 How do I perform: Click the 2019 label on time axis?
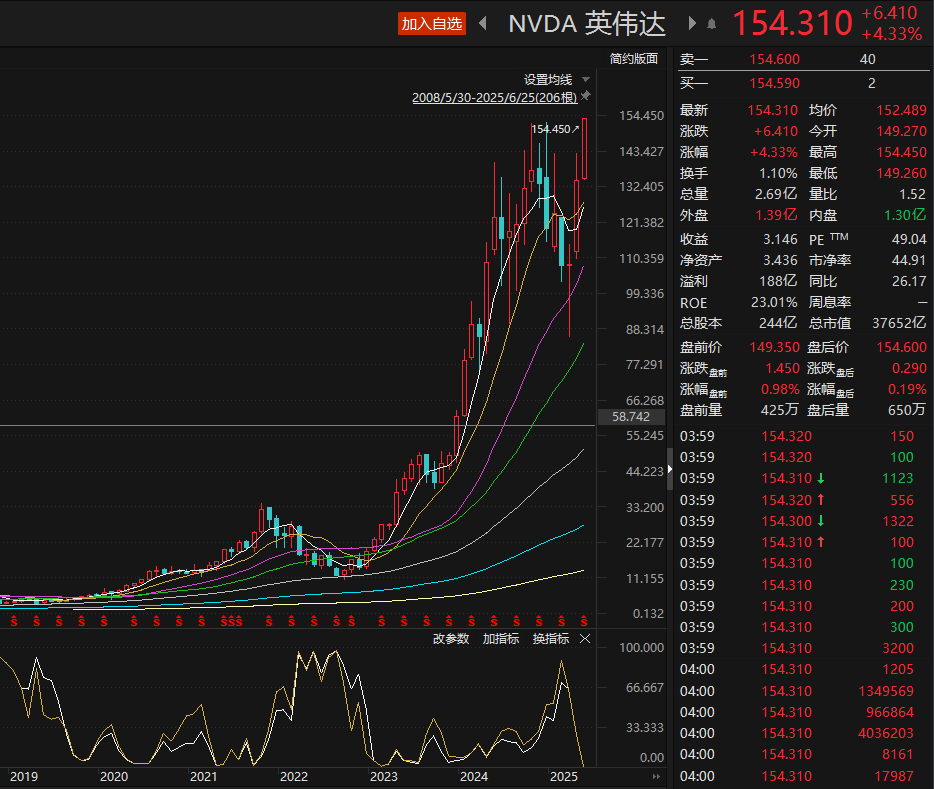(x=24, y=776)
